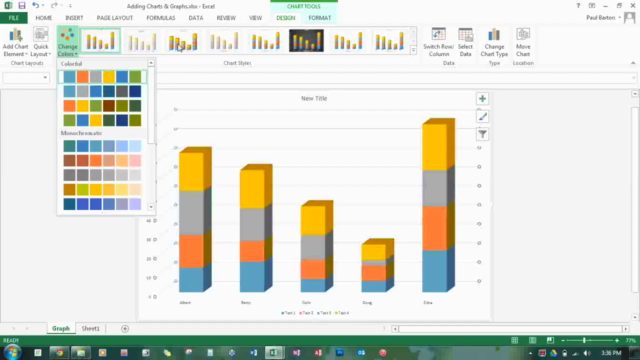The image size is (640, 360).
Task: Click the Undo arrow
Action: (36, 6)
